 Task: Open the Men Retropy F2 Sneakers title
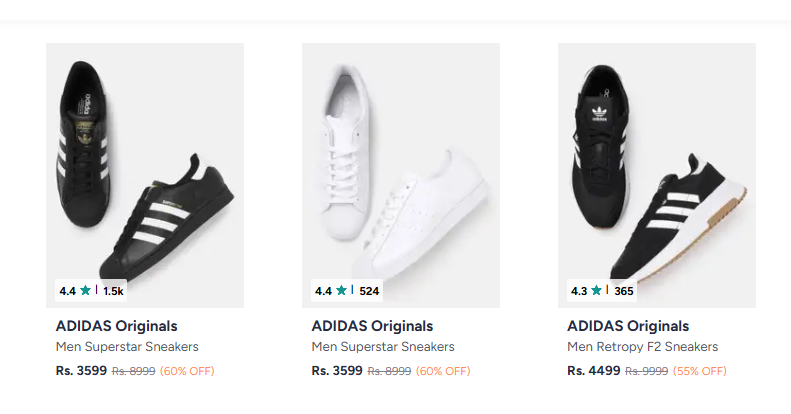642,347
